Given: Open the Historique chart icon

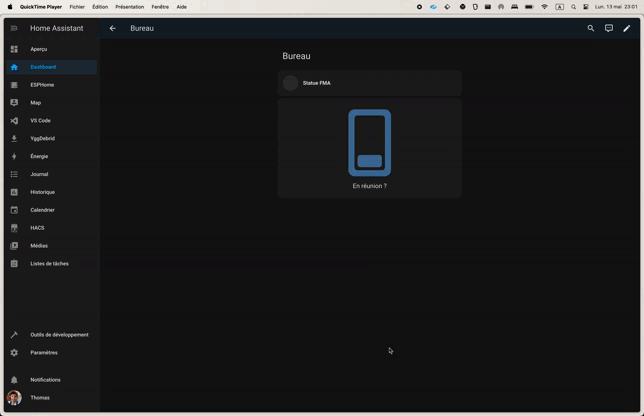Looking at the screenshot, I should (x=14, y=192).
